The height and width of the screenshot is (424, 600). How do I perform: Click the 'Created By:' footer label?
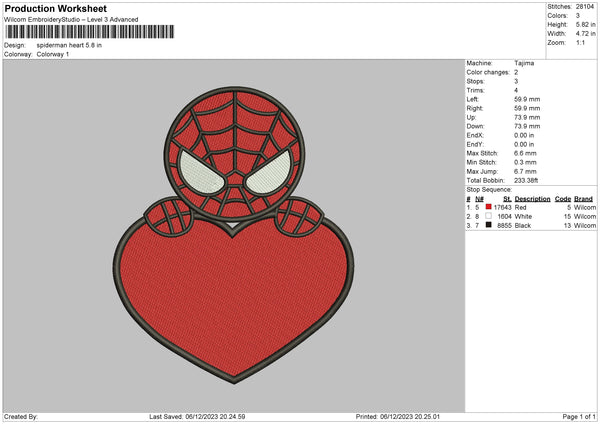click(21, 417)
